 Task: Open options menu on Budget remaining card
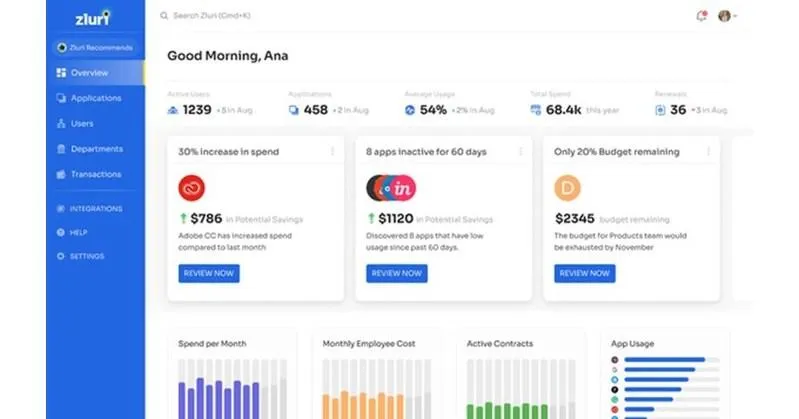pyautogui.click(x=708, y=151)
